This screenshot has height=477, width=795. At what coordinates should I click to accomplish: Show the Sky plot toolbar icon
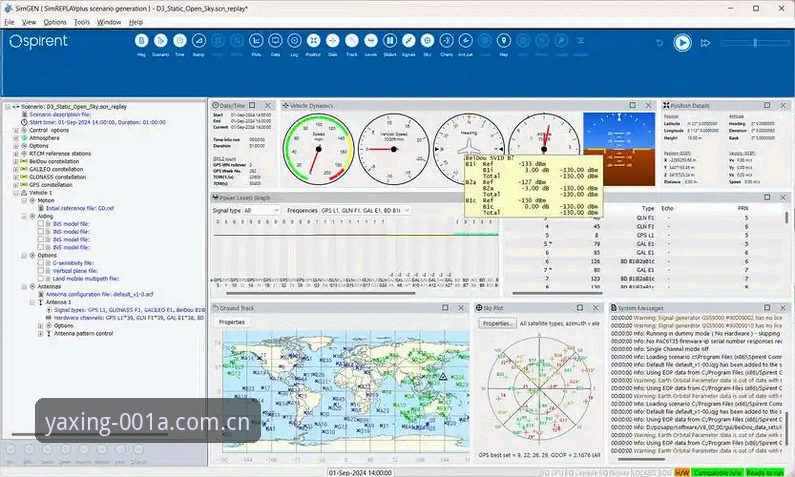(427, 41)
